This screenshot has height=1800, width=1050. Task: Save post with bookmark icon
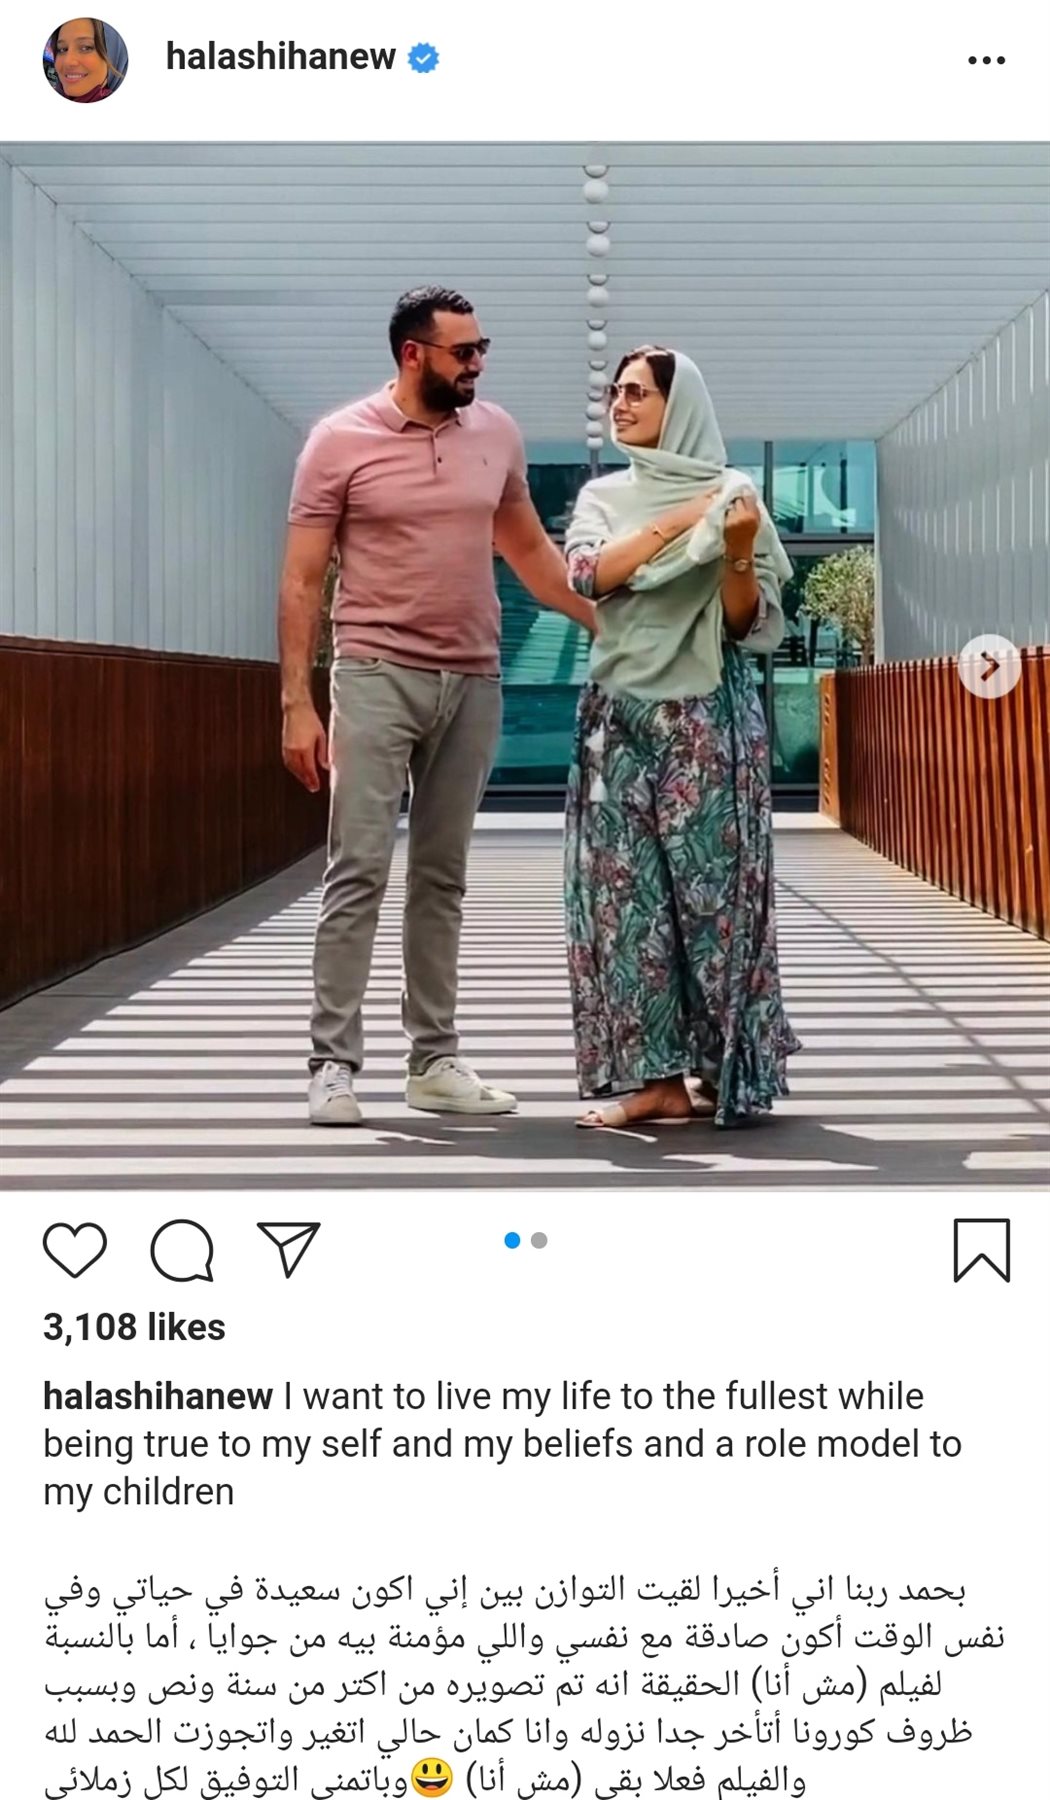[981, 1250]
